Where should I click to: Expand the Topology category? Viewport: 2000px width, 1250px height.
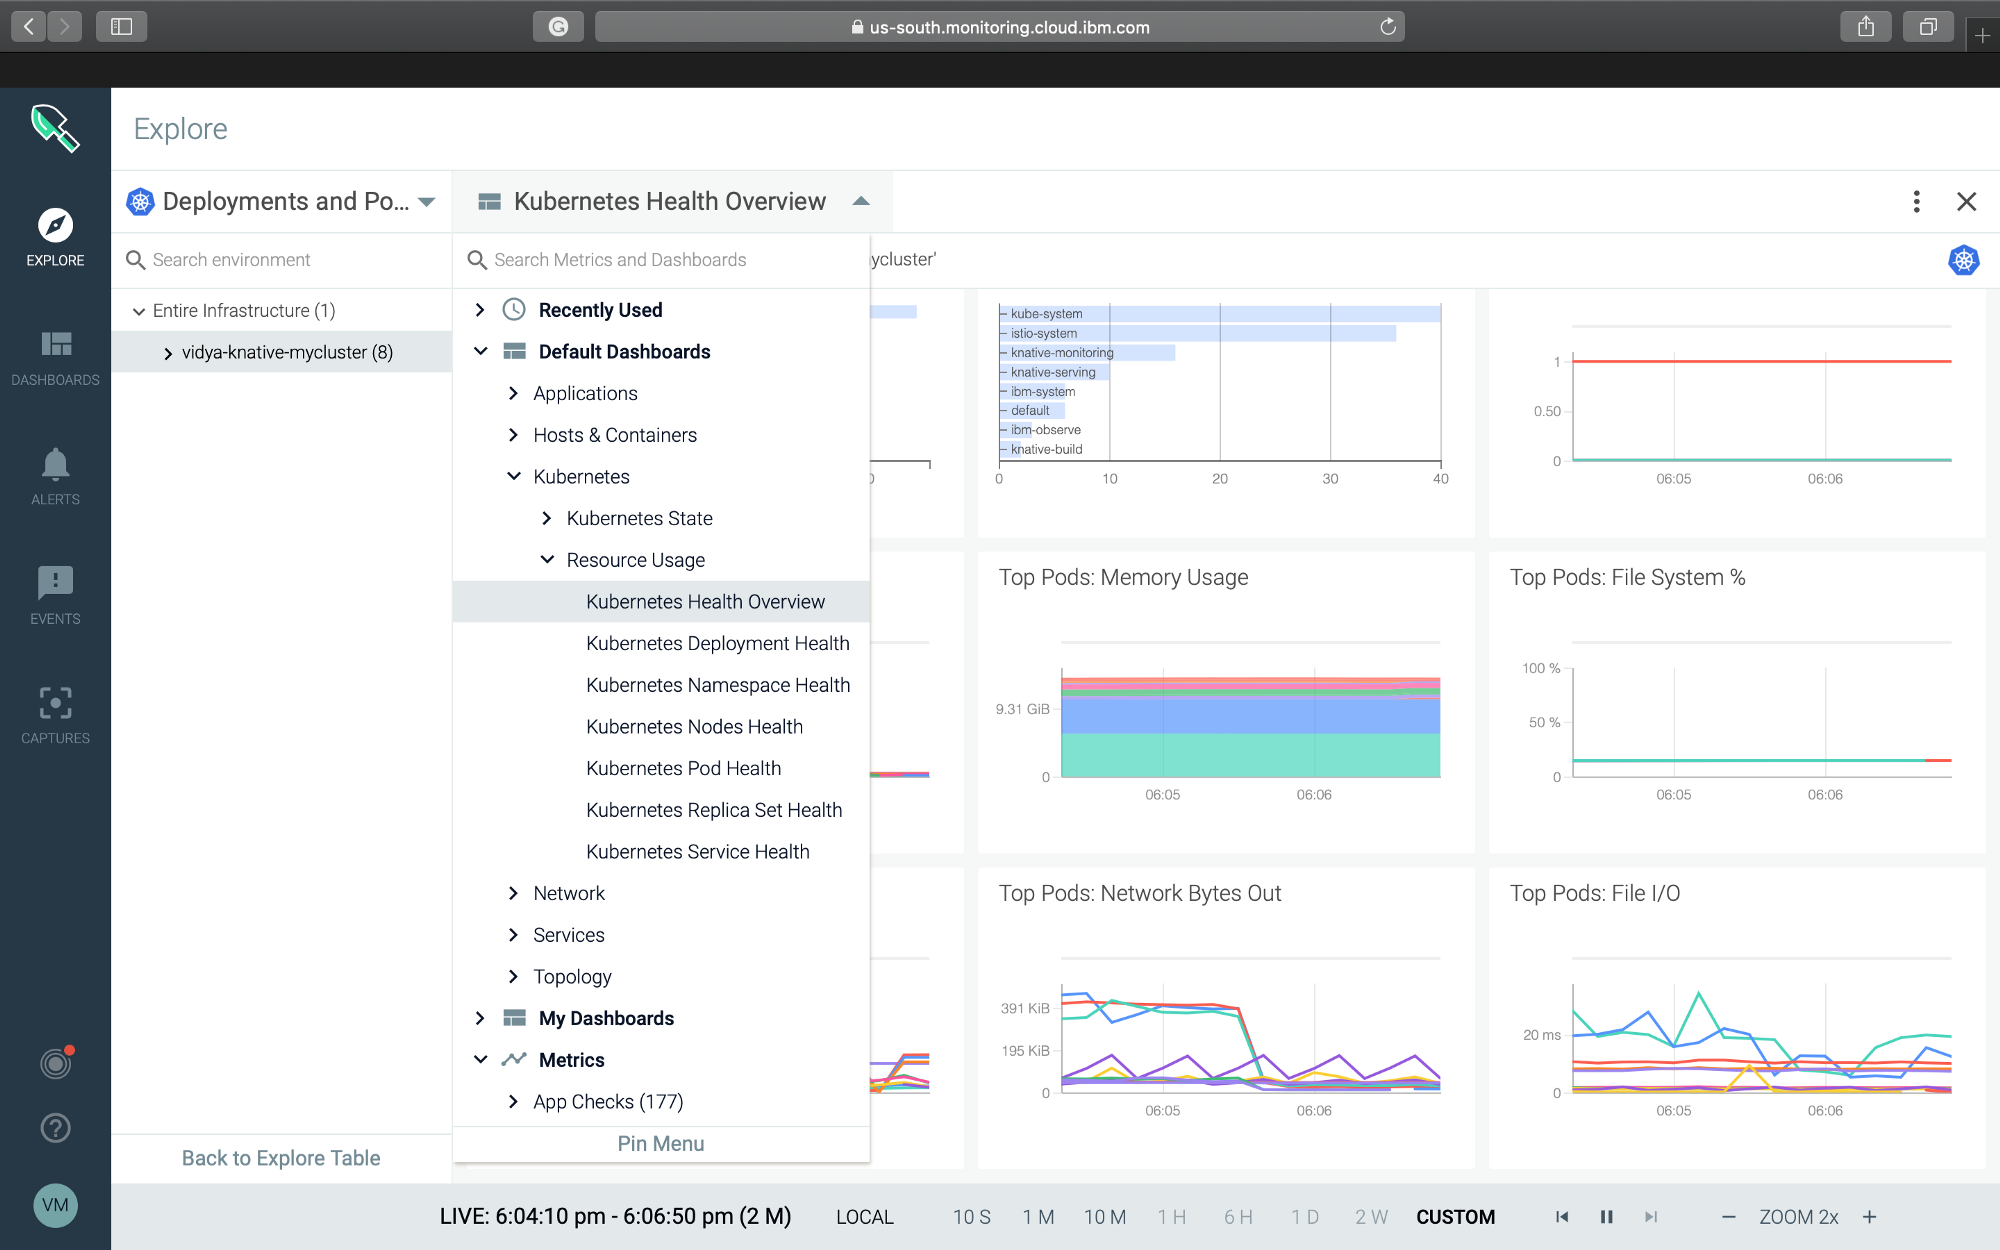(513, 976)
